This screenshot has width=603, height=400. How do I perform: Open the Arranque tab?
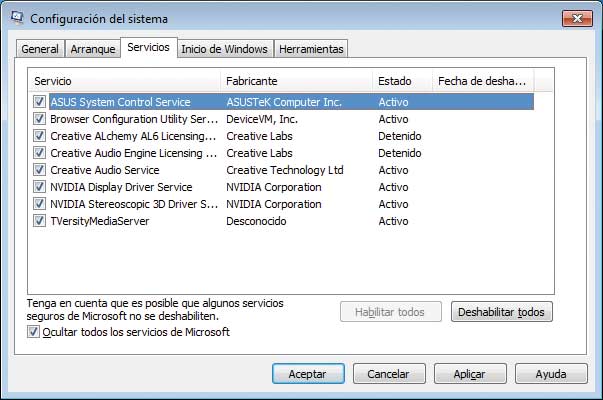pyautogui.click(x=92, y=49)
